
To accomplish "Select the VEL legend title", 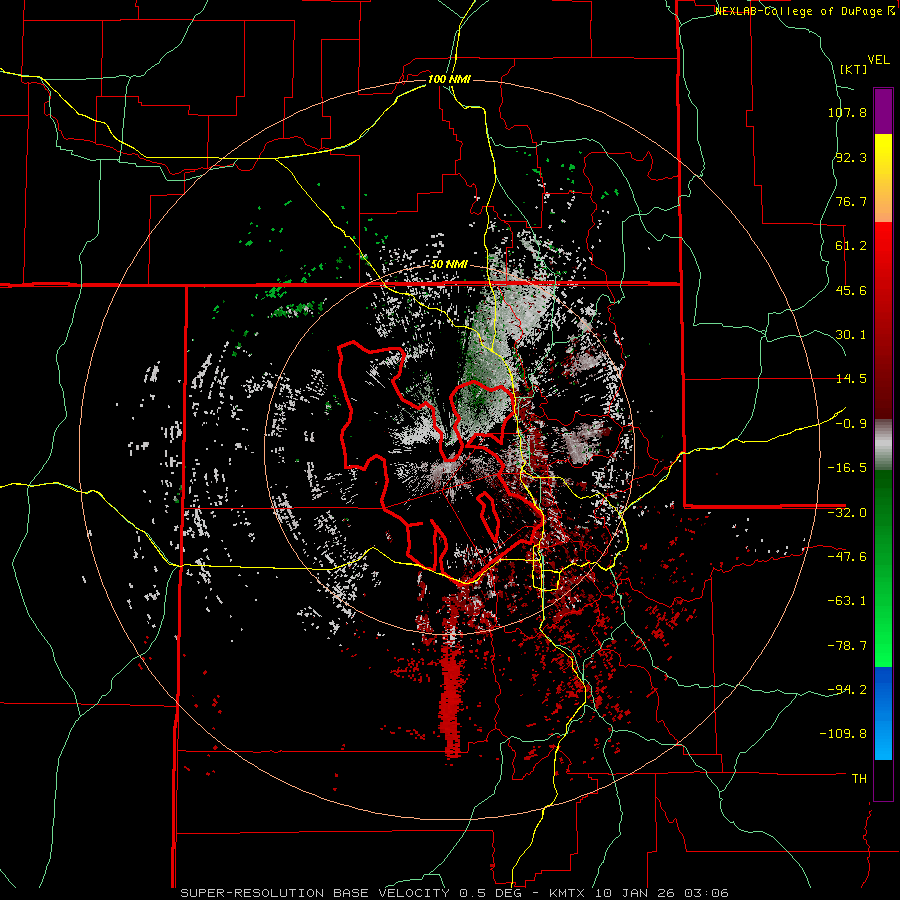I will (x=878, y=60).
